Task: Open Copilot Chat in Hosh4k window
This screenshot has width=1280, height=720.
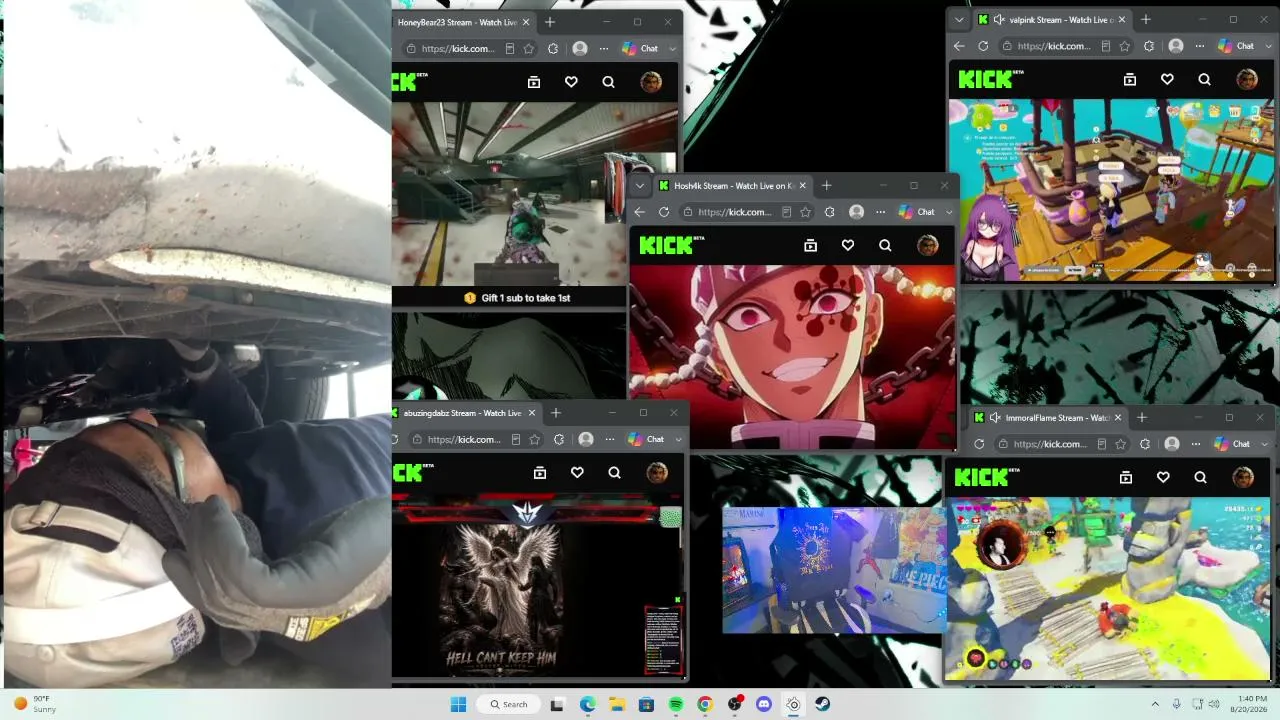Action: 917,212
